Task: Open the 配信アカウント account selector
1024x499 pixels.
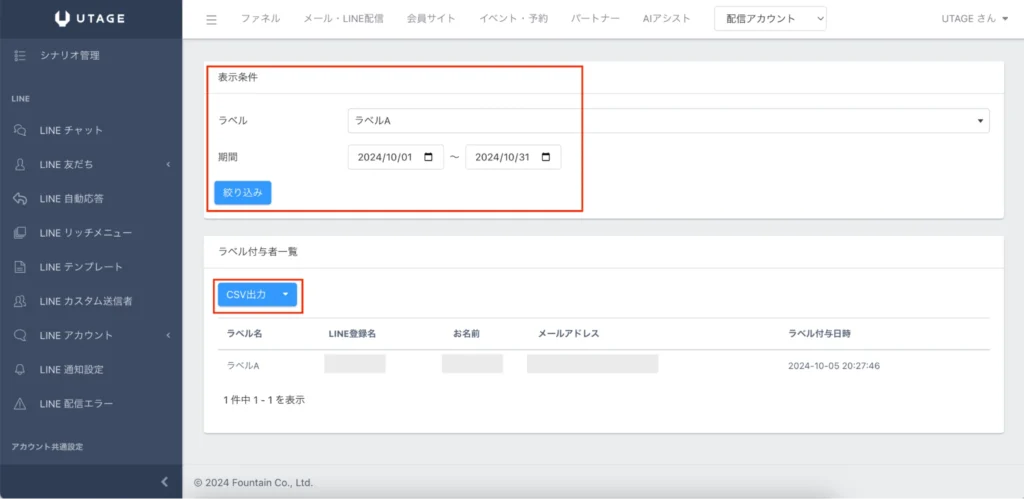Action: coord(770,19)
